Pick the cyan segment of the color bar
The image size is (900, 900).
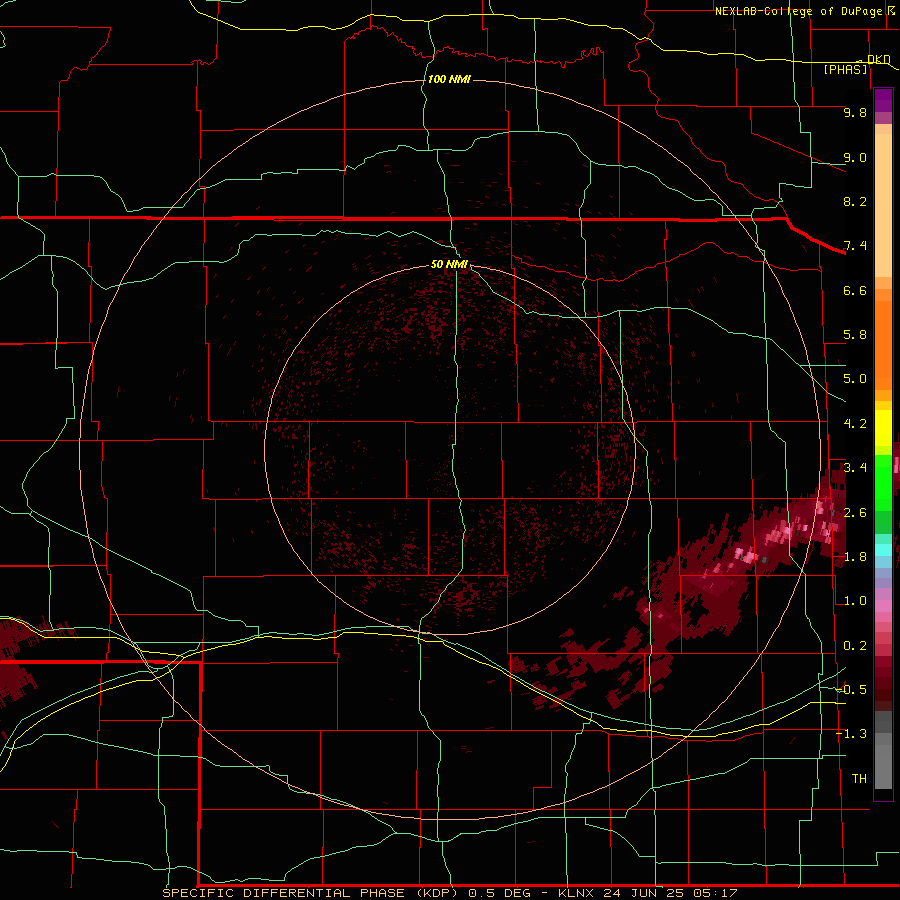click(883, 550)
